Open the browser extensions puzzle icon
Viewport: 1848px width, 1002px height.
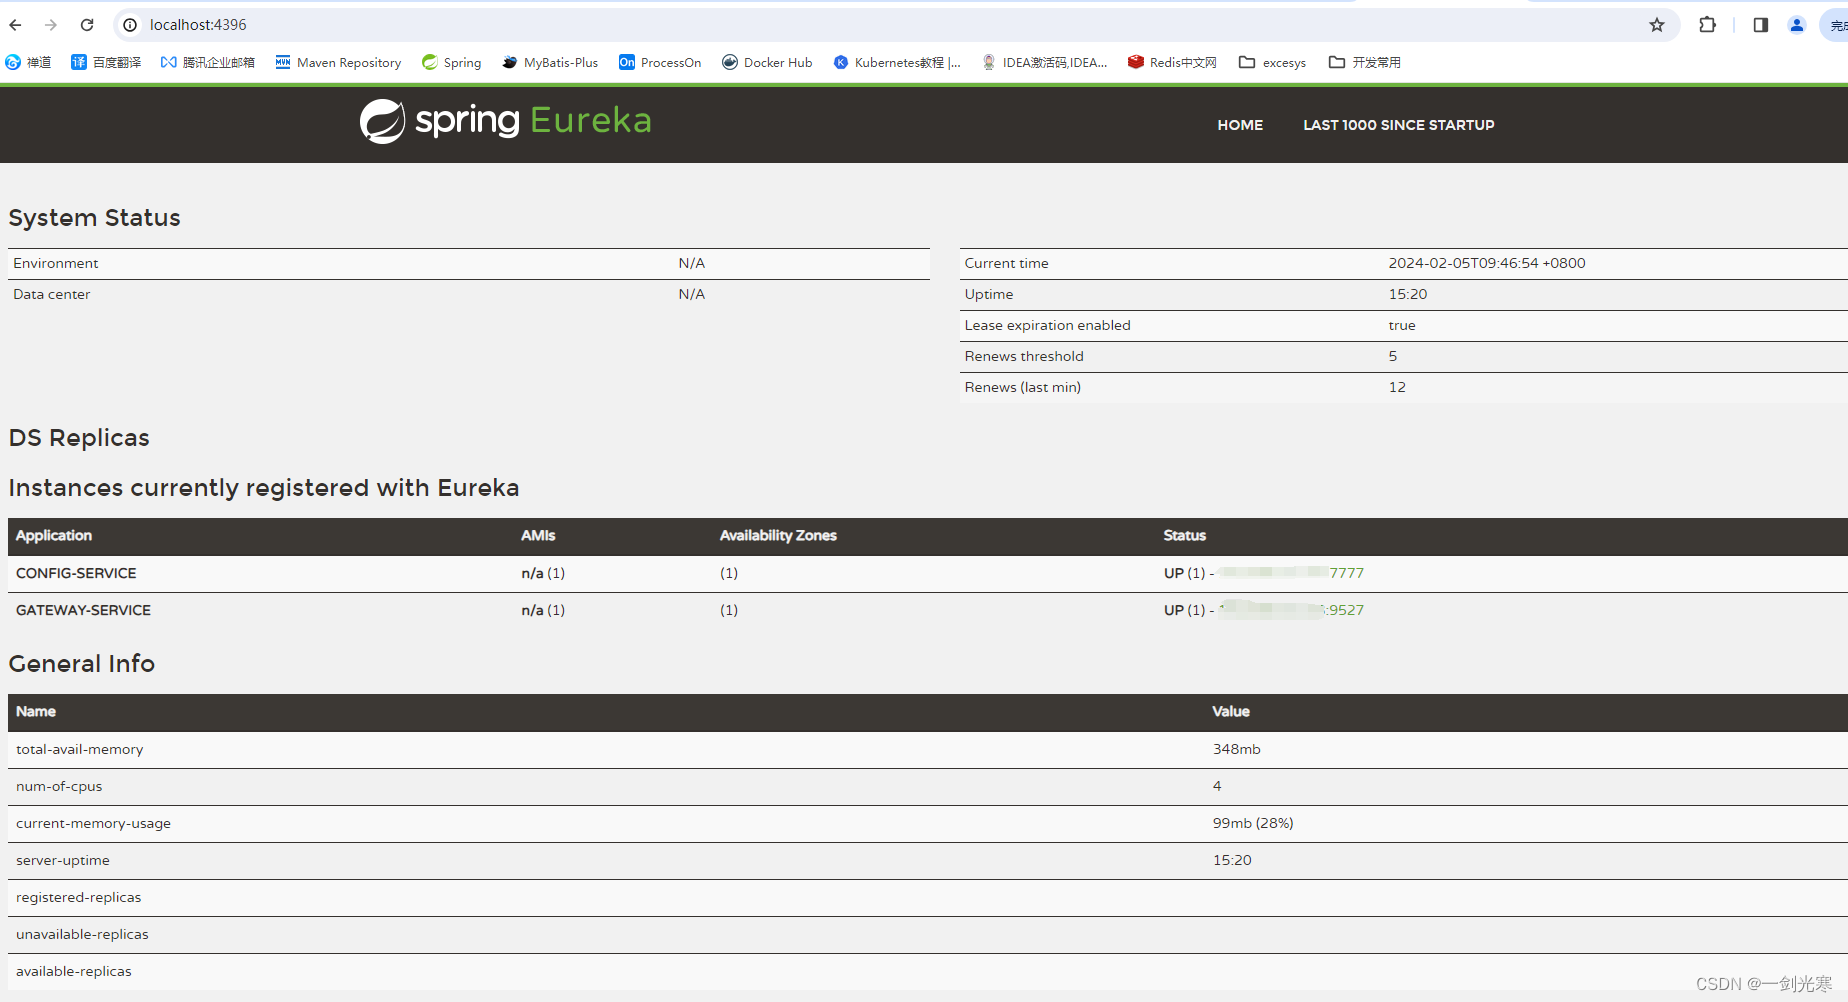(x=1708, y=25)
